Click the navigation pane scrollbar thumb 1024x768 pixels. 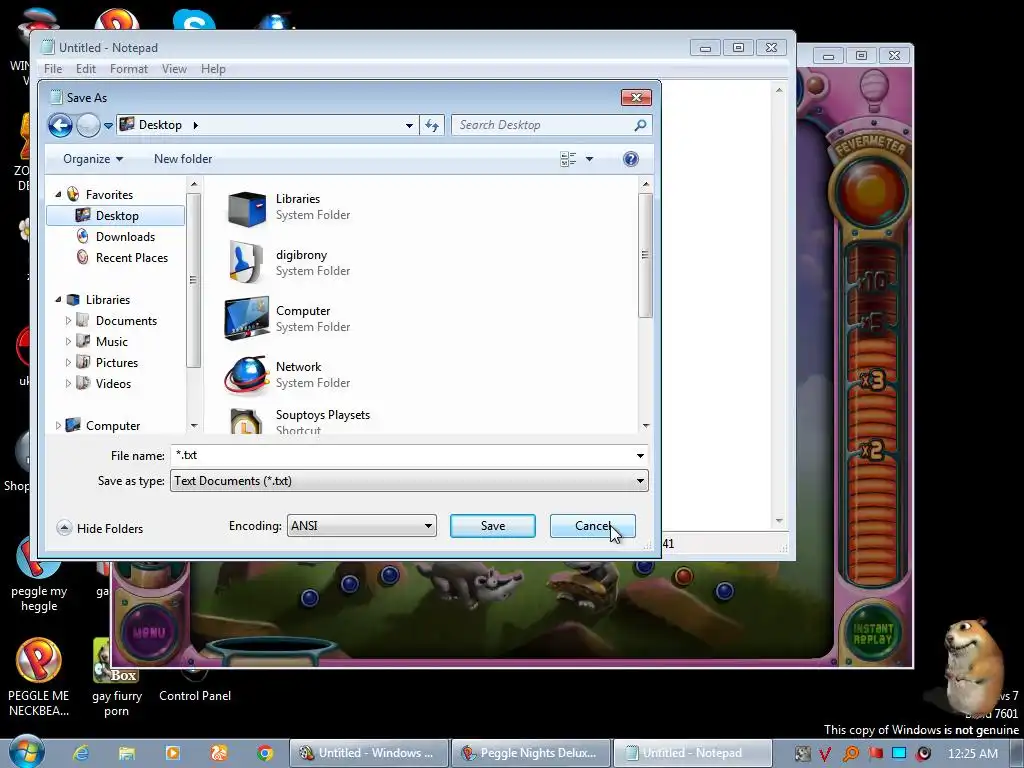[193, 280]
